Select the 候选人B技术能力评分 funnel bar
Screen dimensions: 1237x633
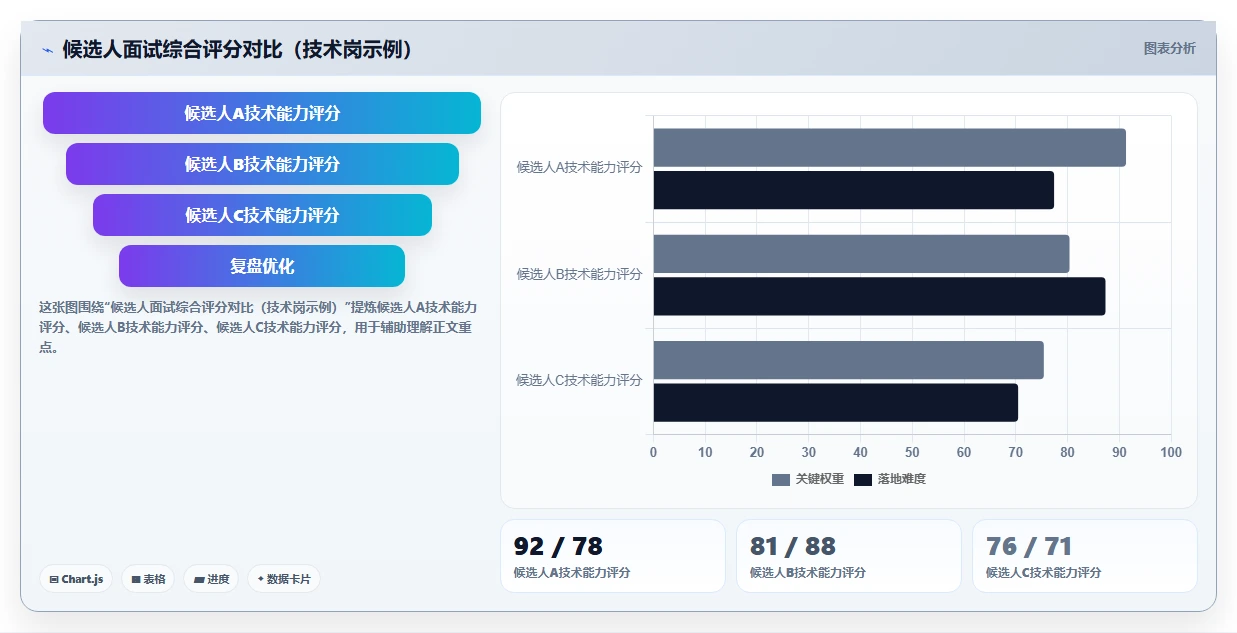point(262,164)
